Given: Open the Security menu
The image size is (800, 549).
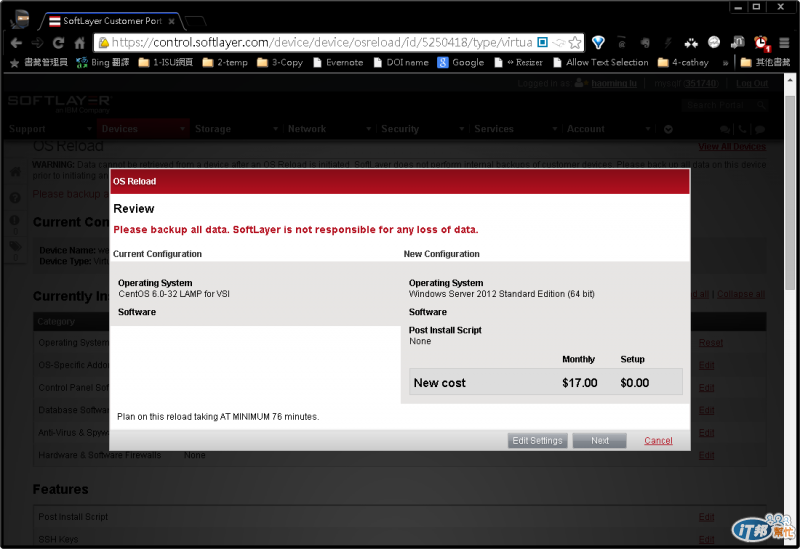Looking at the screenshot, I should tap(422, 129).
